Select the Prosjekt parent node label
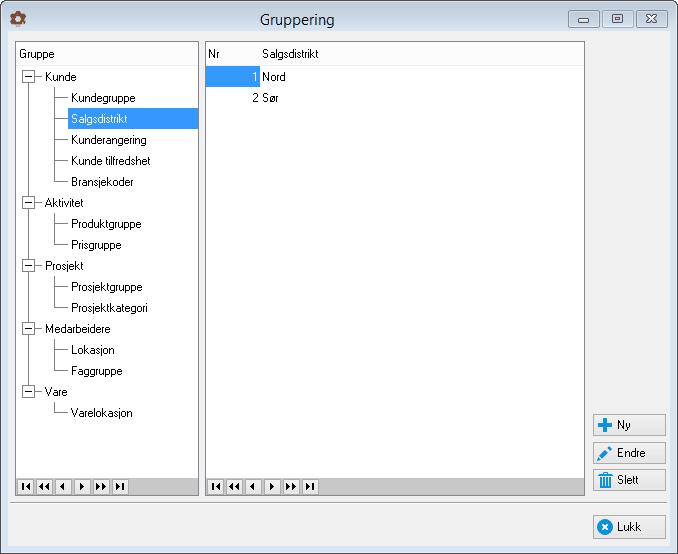This screenshot has height=554, width=678. (64, 266)
